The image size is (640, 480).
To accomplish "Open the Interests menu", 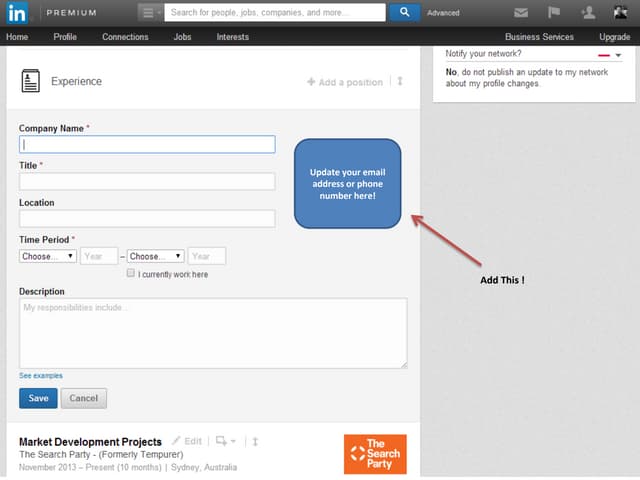I will tap(233, 37).
